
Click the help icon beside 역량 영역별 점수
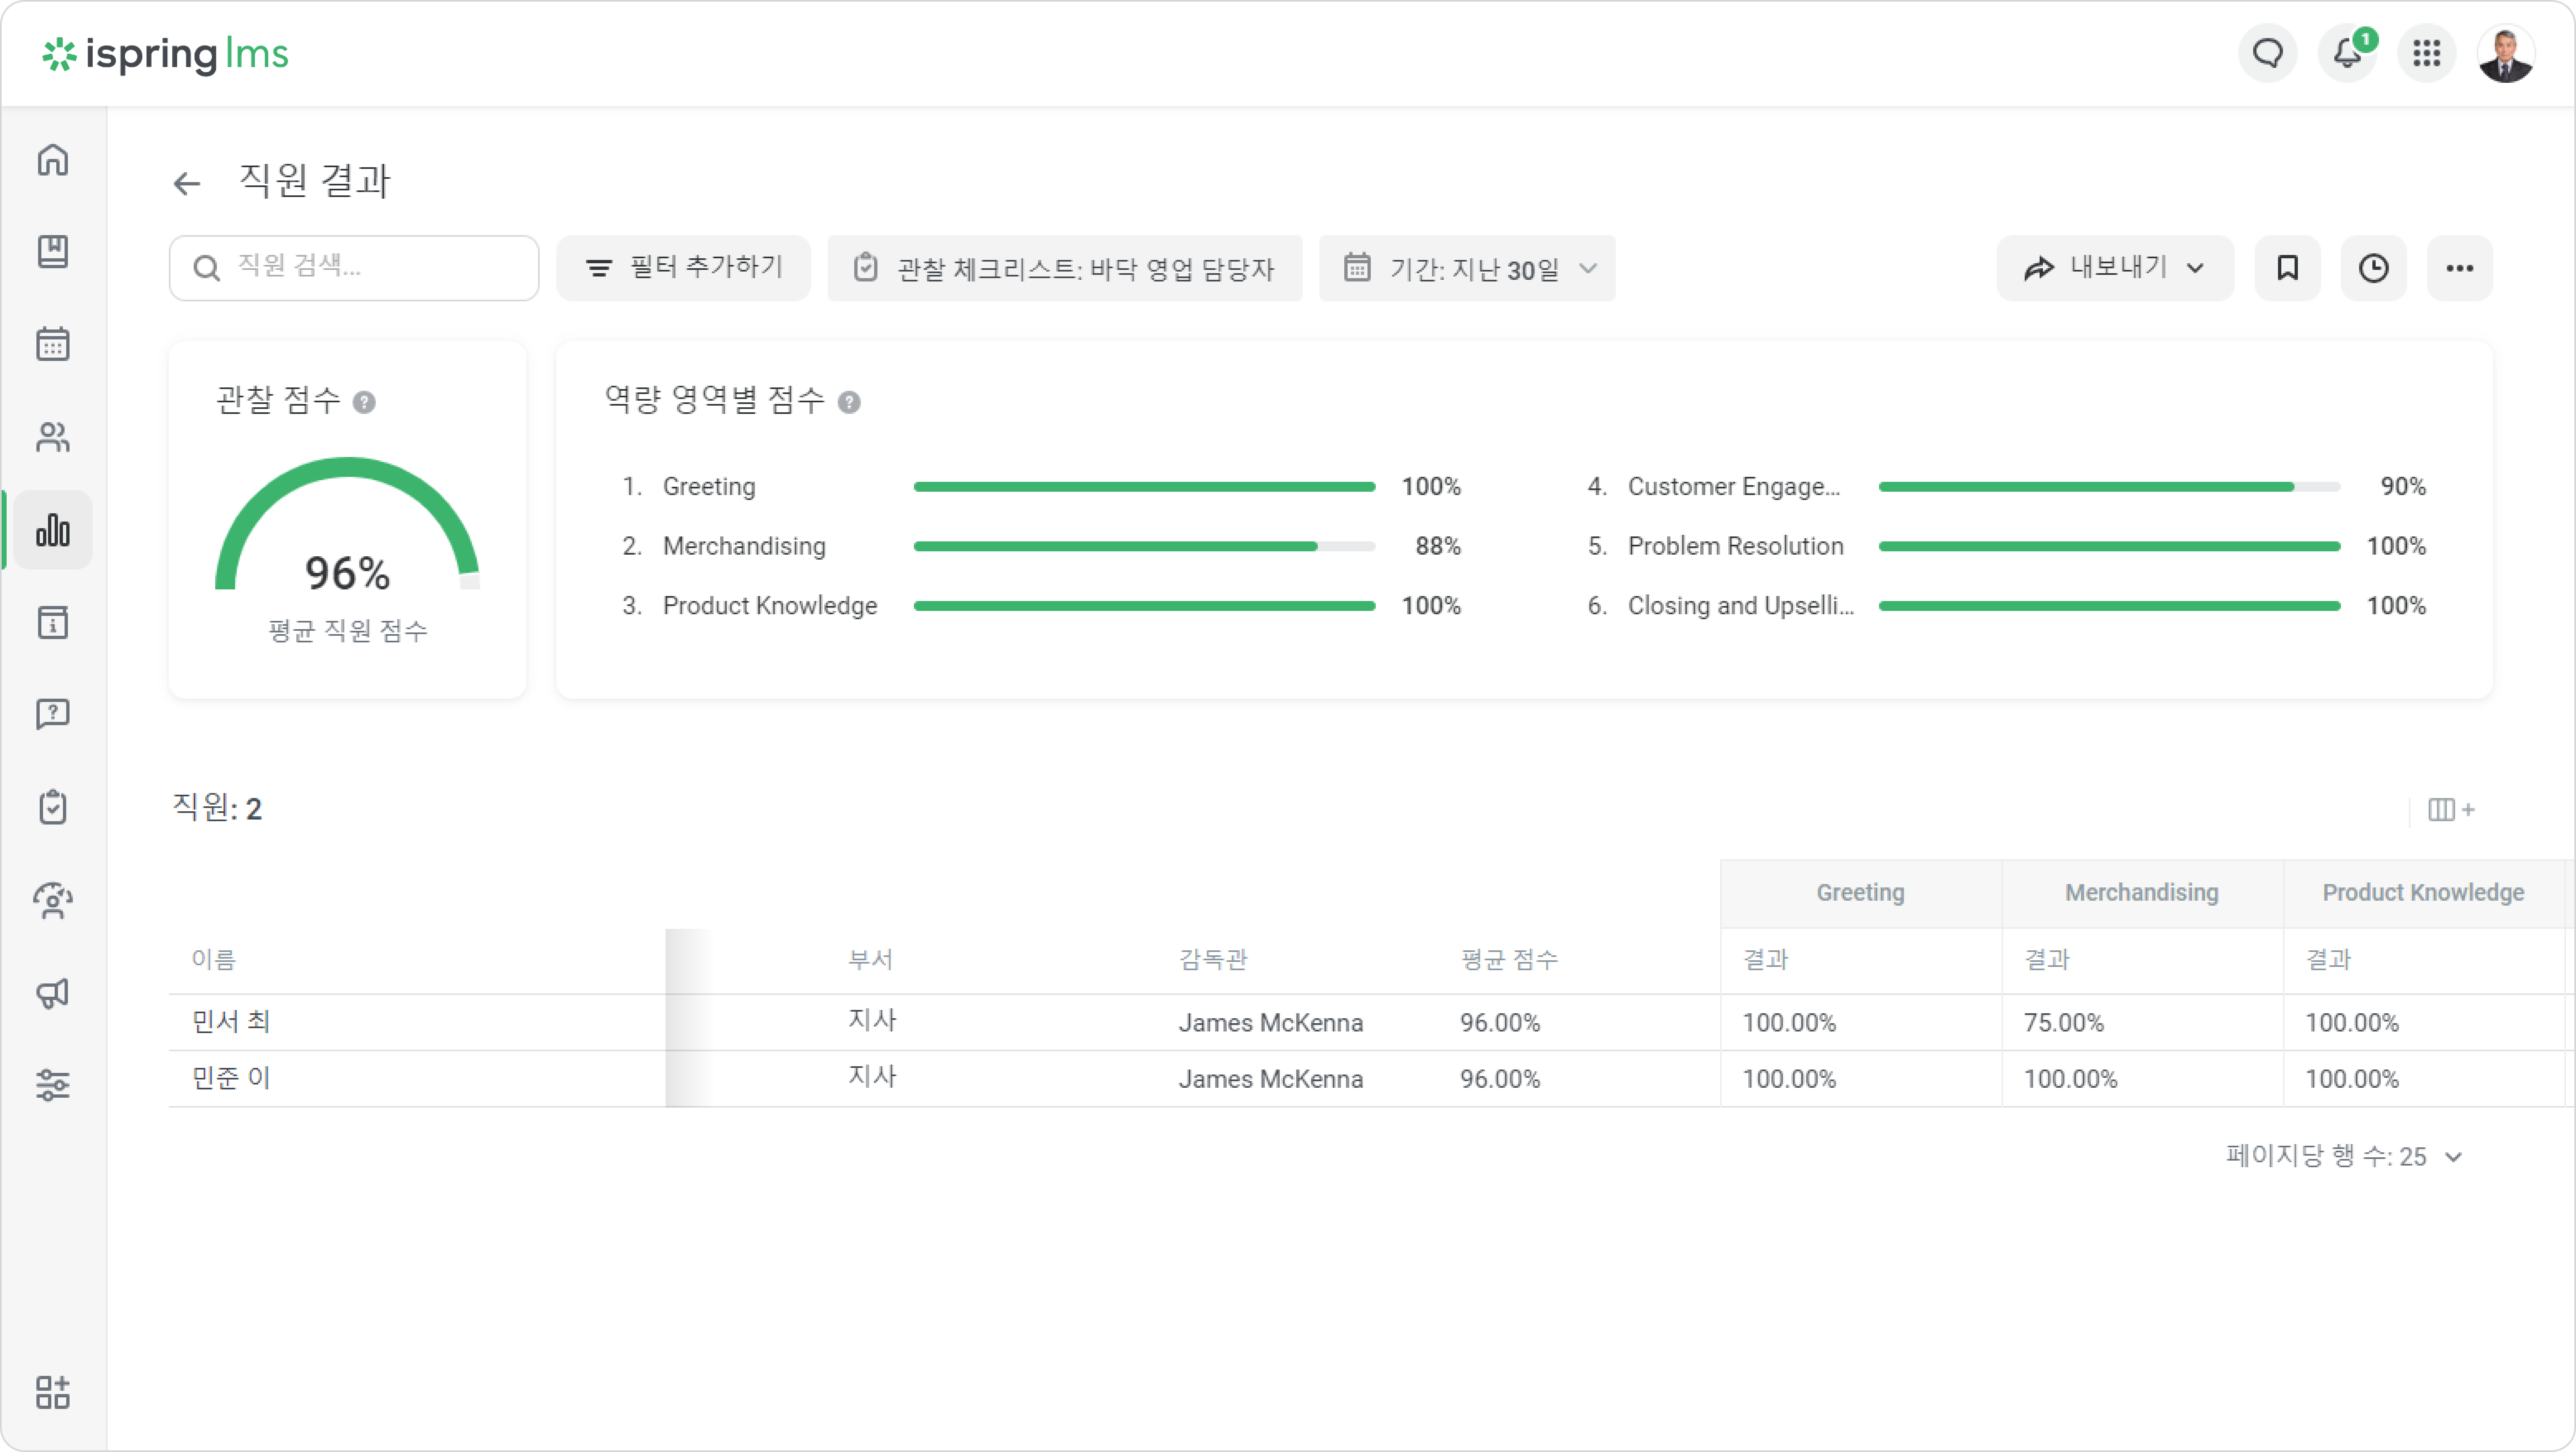(849, 402)
